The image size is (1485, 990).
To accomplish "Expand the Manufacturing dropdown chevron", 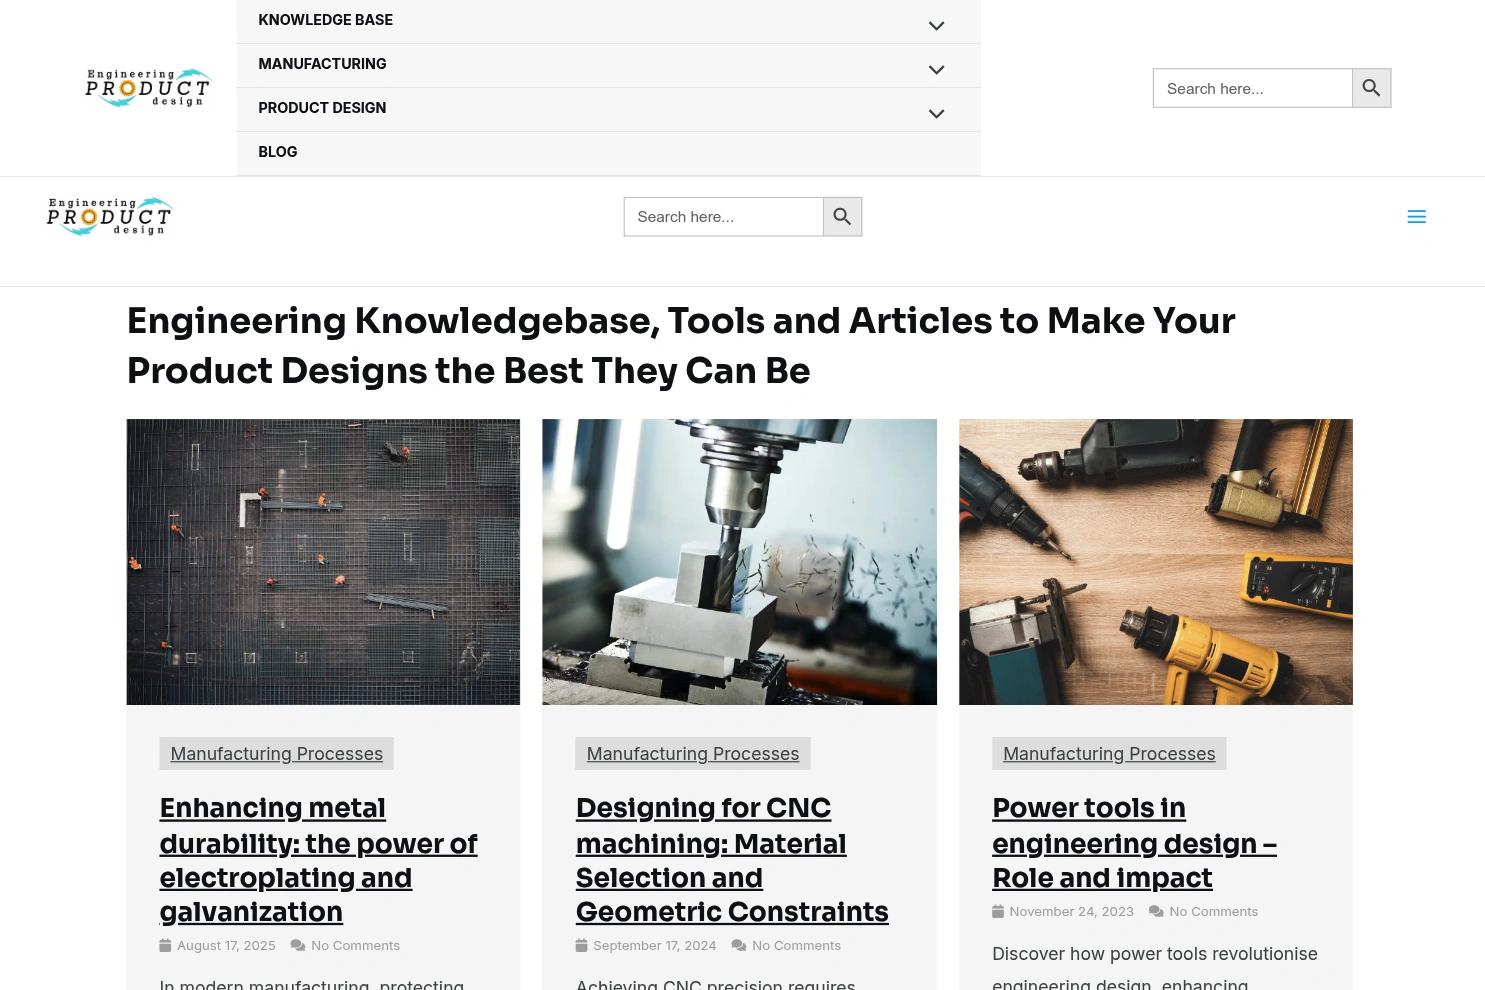I will (x=936, y=69).
